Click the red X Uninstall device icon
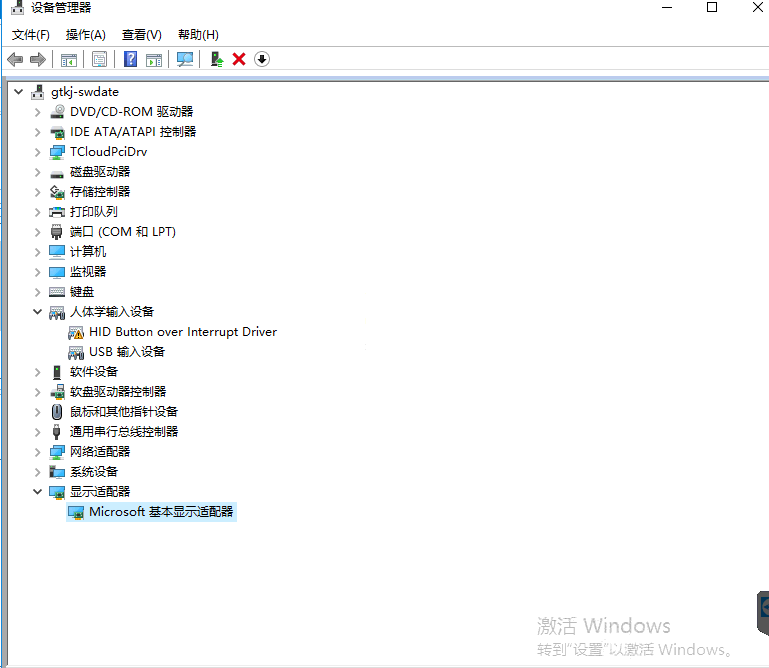Image resolution: width=769 pixels, height=668 pixels. point(239,59)
